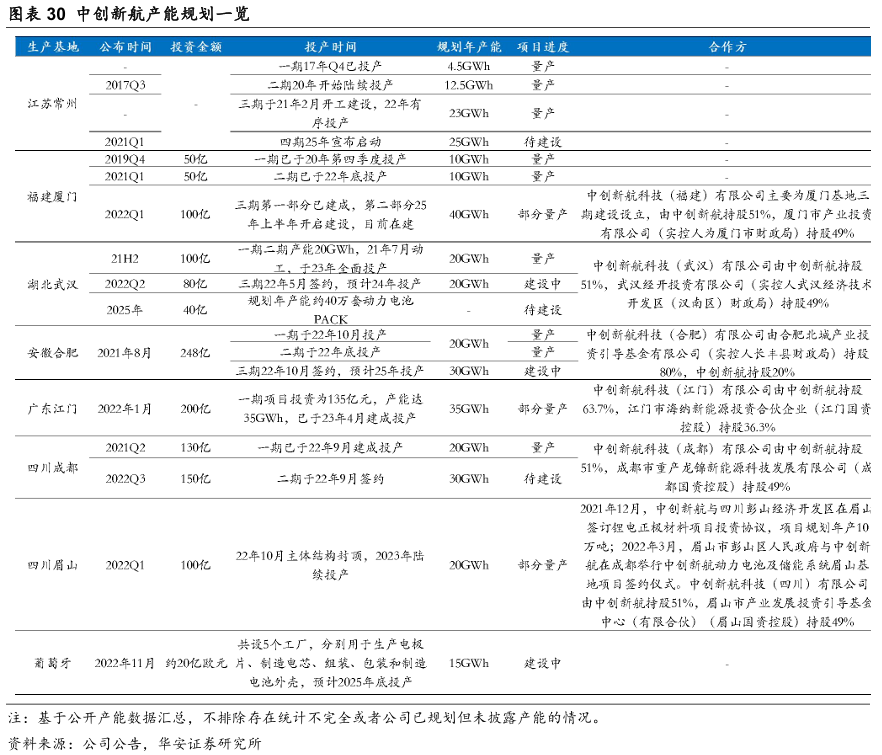Click '二期20年开始陆续投产' cell
882x755 pixels.
[x=330, y=86]
